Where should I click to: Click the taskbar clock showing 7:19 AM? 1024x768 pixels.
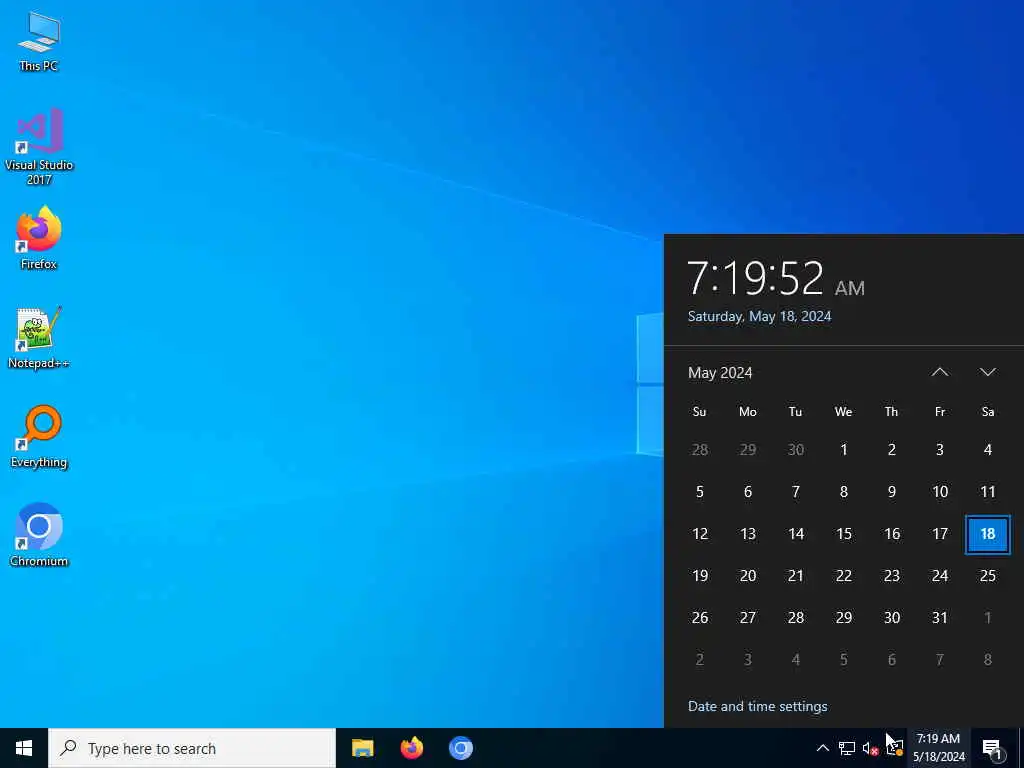[x=938, y=748]
